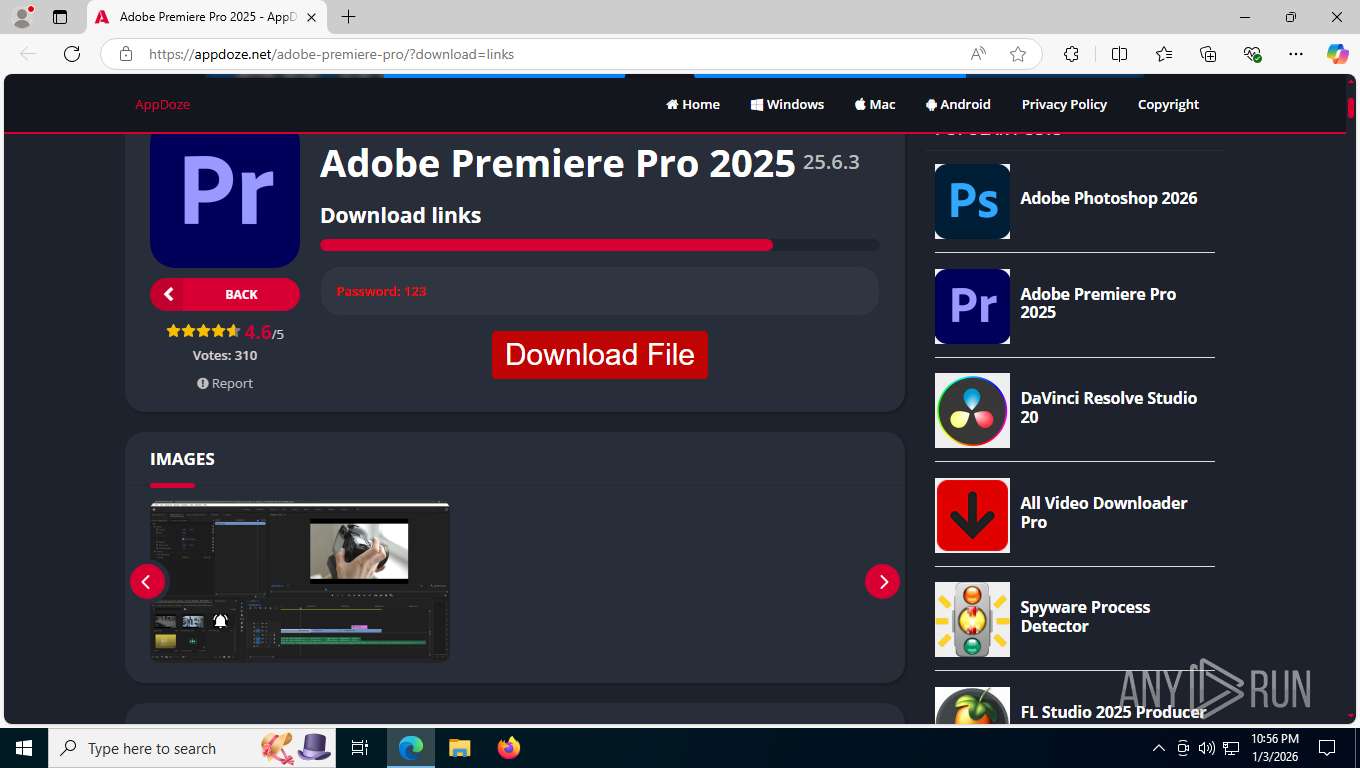Open File Explorer from taskbar

459,748
